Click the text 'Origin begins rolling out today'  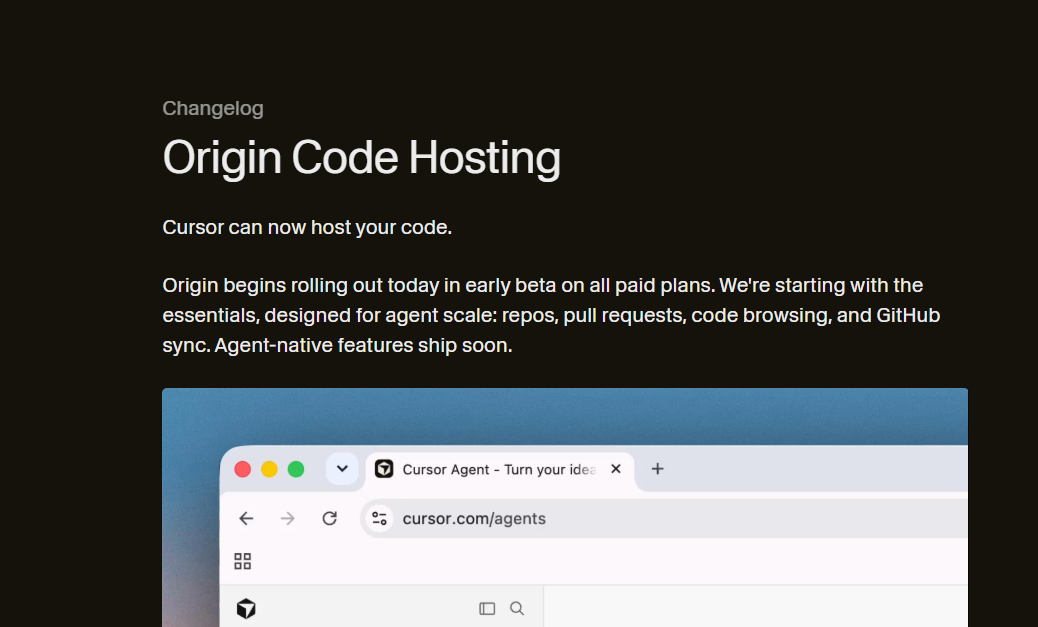(301, 285)
